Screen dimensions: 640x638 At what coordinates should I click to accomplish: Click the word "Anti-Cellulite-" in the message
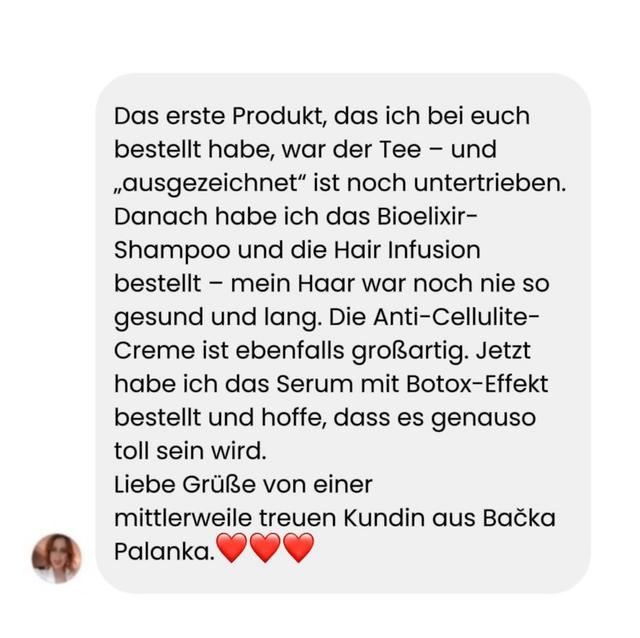(x=456, y=317)
